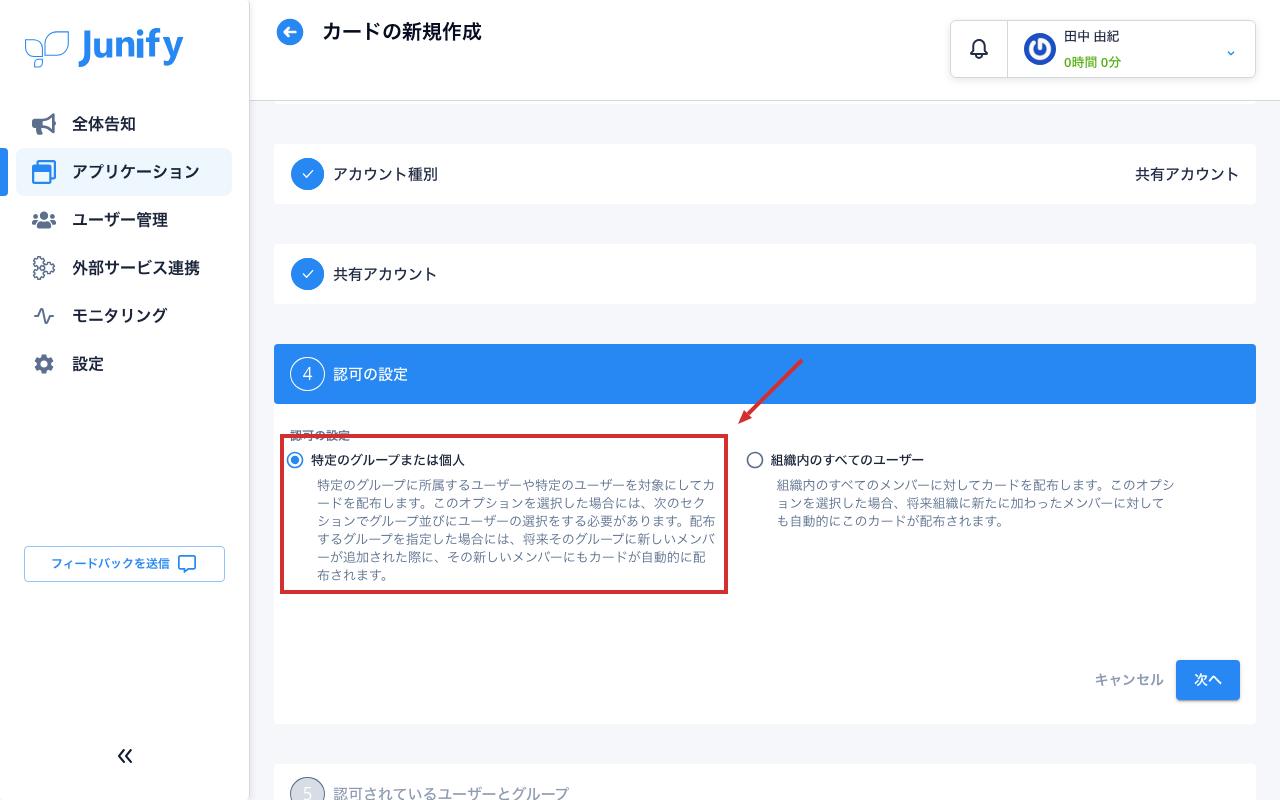Screen dimensions: 1280x800
Task: Collapse the sidebar with double chevron
Action: tap(125, 756)
